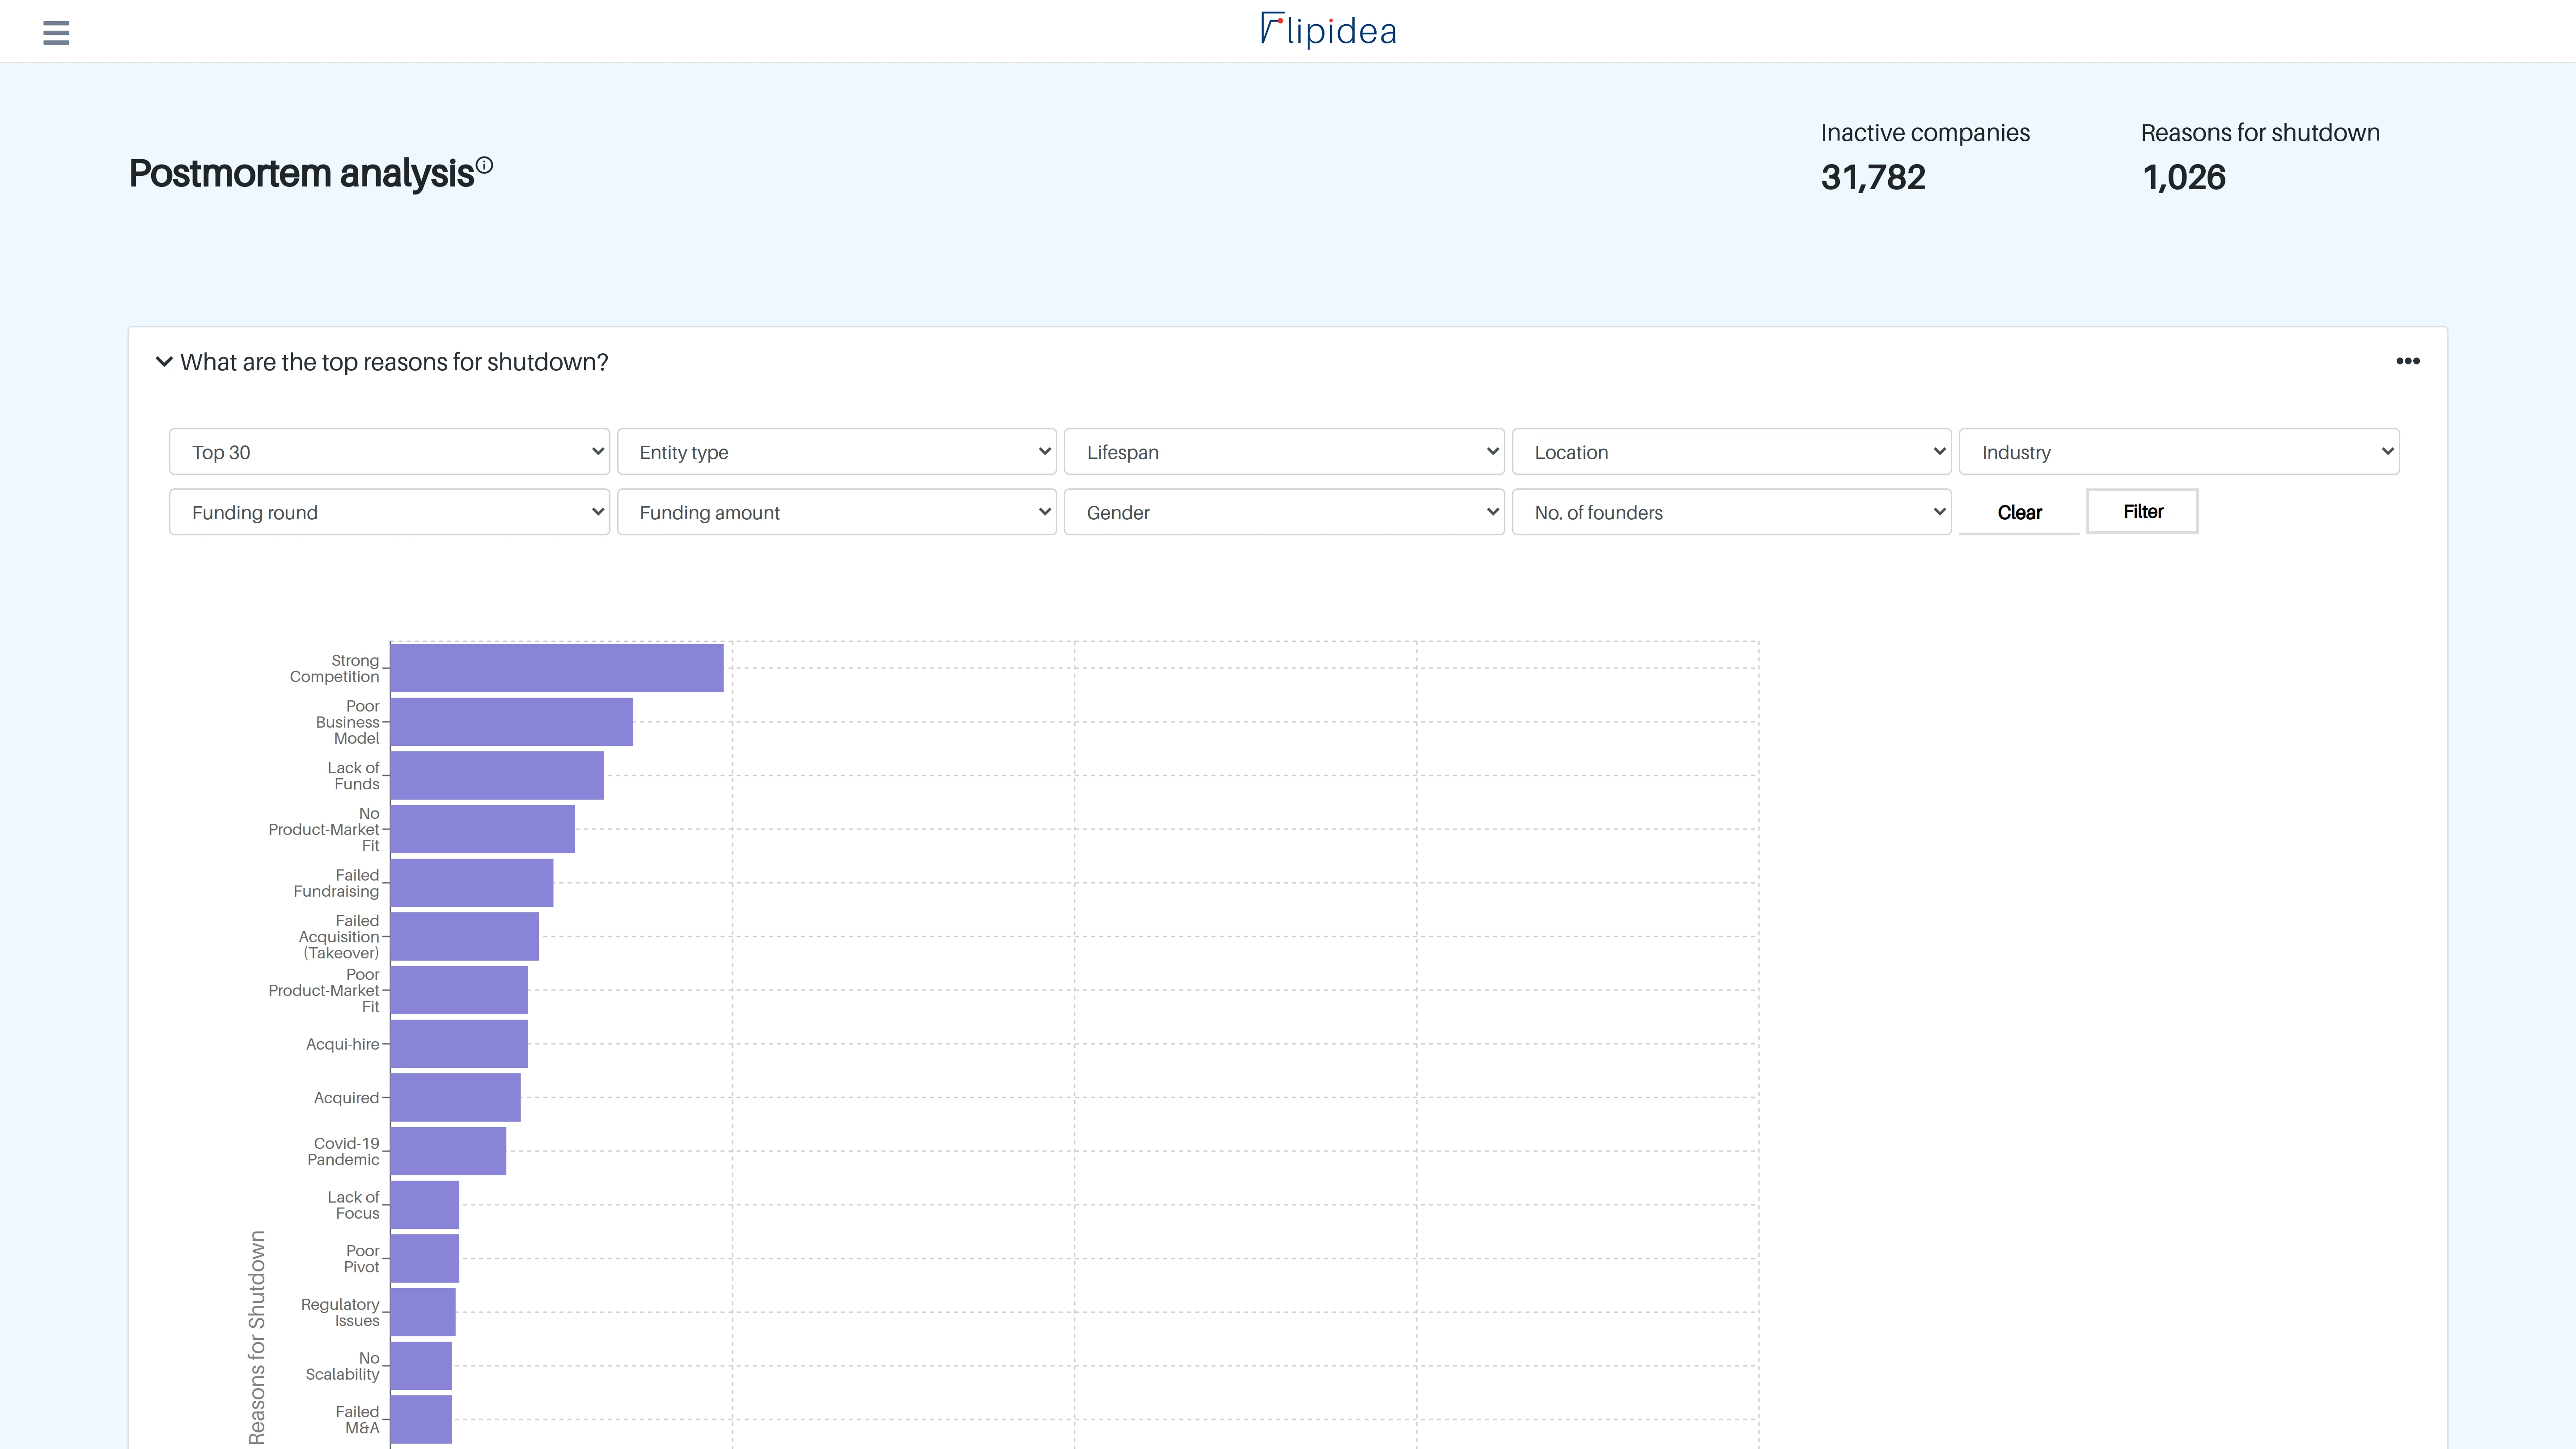Viewport: 2576px width, 1449px height.
Task: Click the Regulatory Issues bar
Action: point(423,1312)
